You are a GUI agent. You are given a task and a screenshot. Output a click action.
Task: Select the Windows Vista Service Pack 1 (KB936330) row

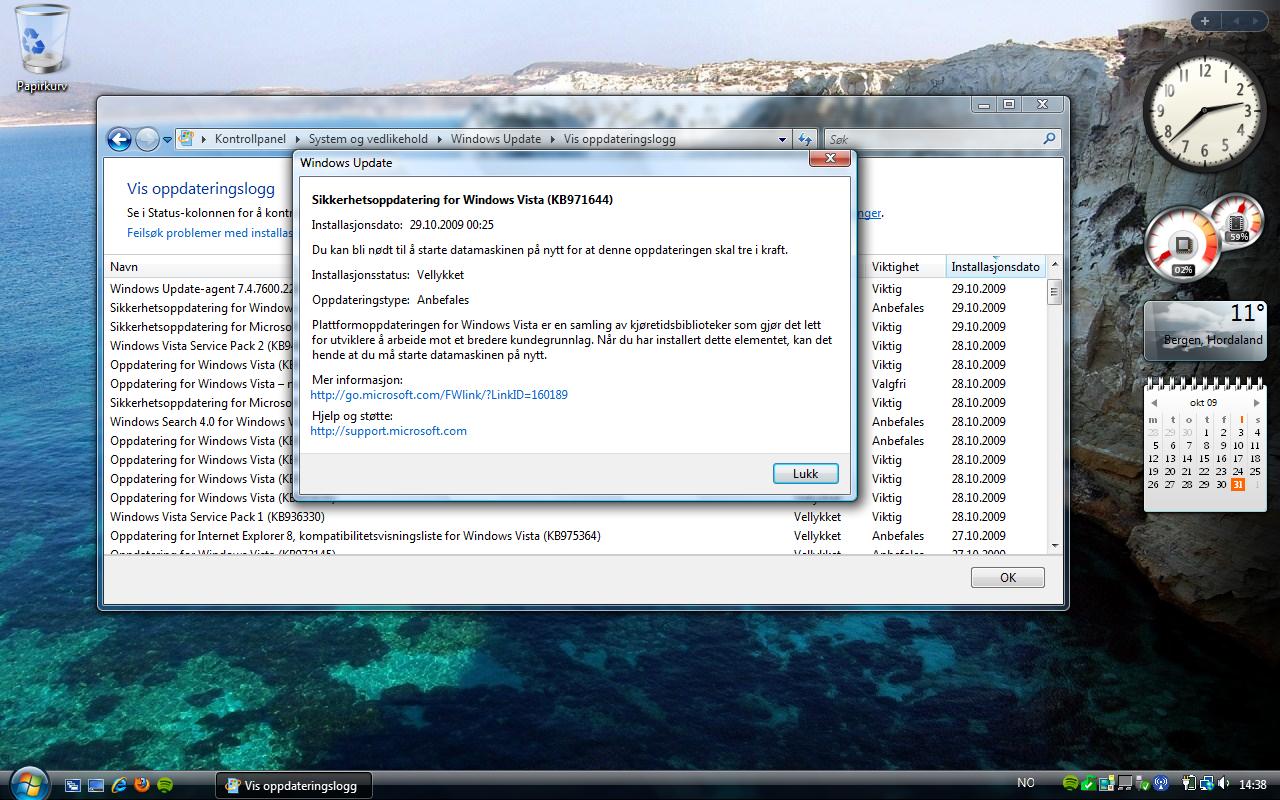coord(576,517)
